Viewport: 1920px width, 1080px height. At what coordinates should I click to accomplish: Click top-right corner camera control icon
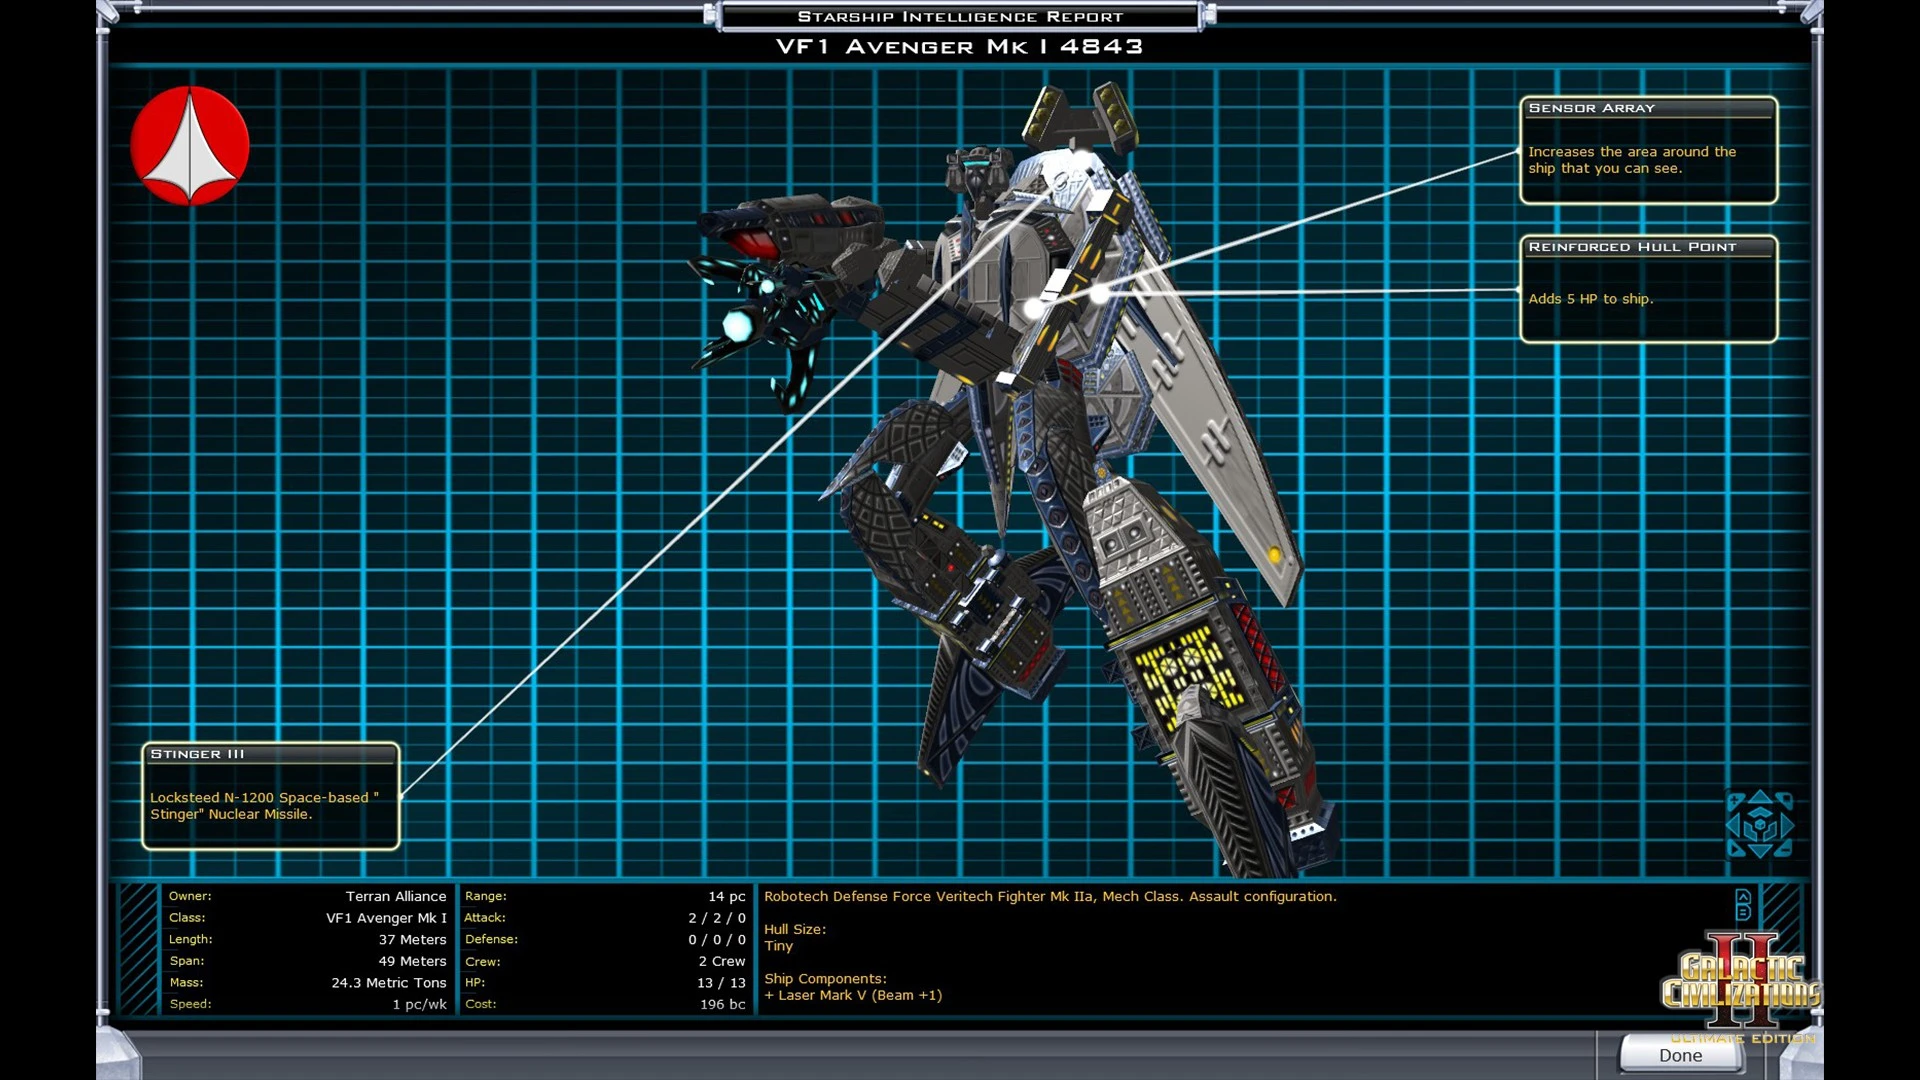click(x=1786, y=799)
